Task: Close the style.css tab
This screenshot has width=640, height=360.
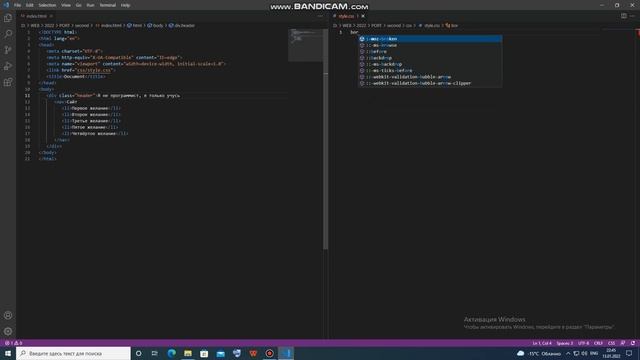Action: point(363,16)
